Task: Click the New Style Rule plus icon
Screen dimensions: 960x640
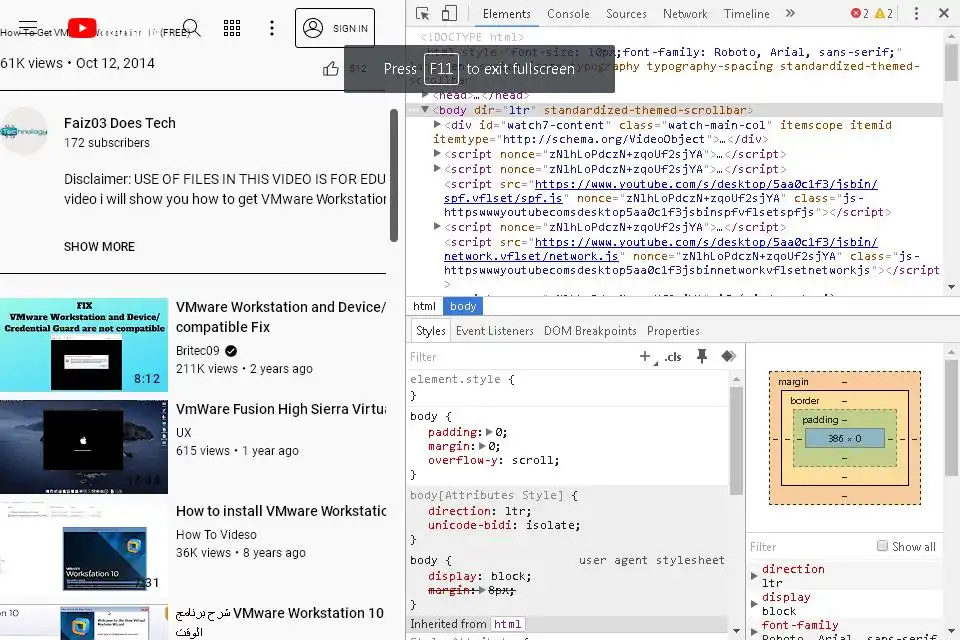Action: 645,356
